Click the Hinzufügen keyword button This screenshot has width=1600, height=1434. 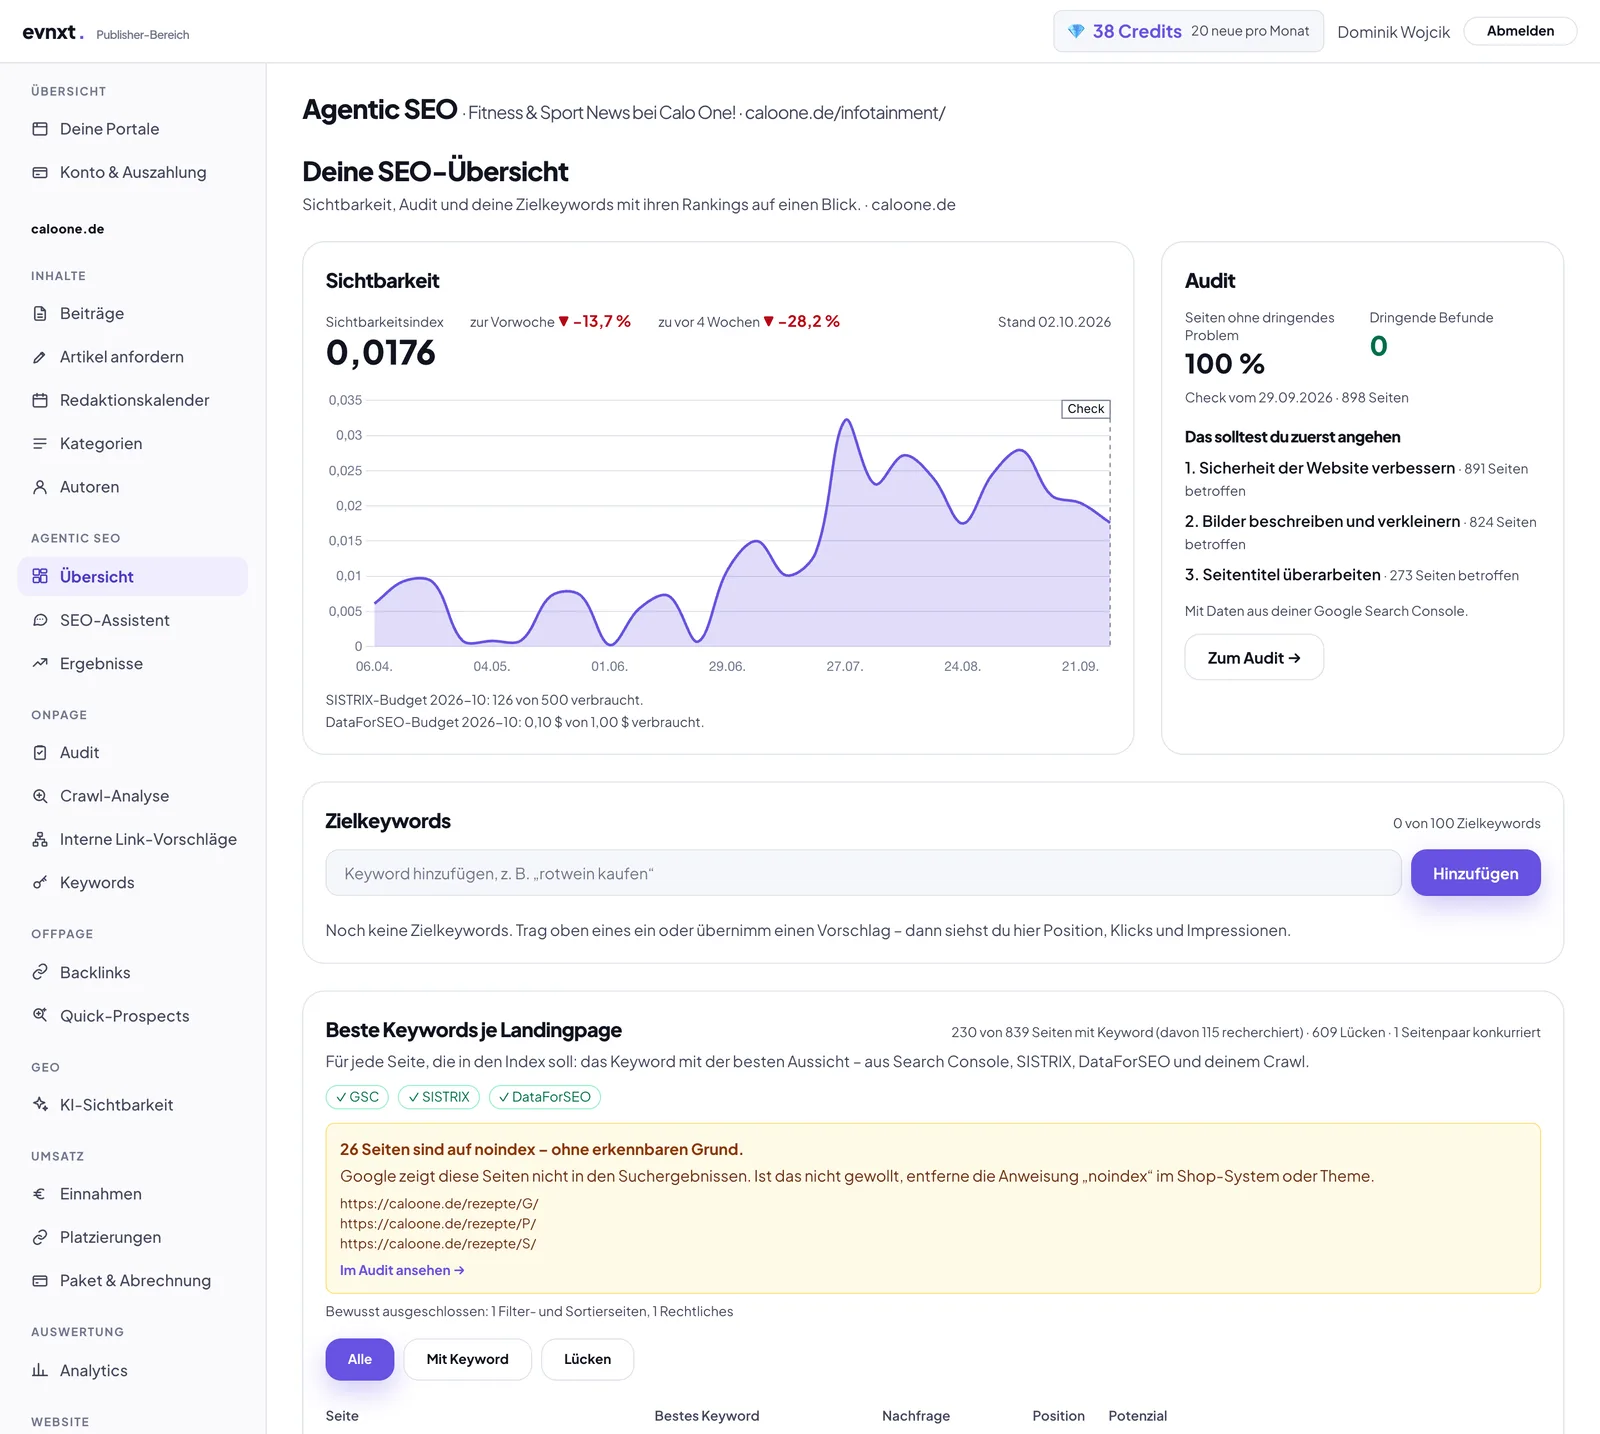(1475, 873)
